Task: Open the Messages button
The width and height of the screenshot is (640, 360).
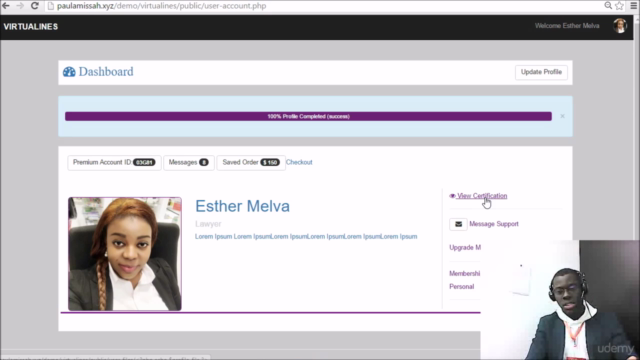Action: click(189, 162)
